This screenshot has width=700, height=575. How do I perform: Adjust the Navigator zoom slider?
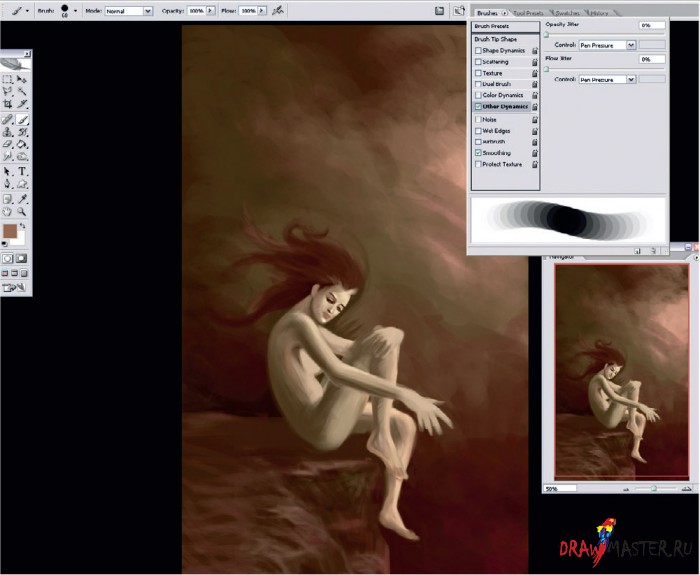pos(654,489)
